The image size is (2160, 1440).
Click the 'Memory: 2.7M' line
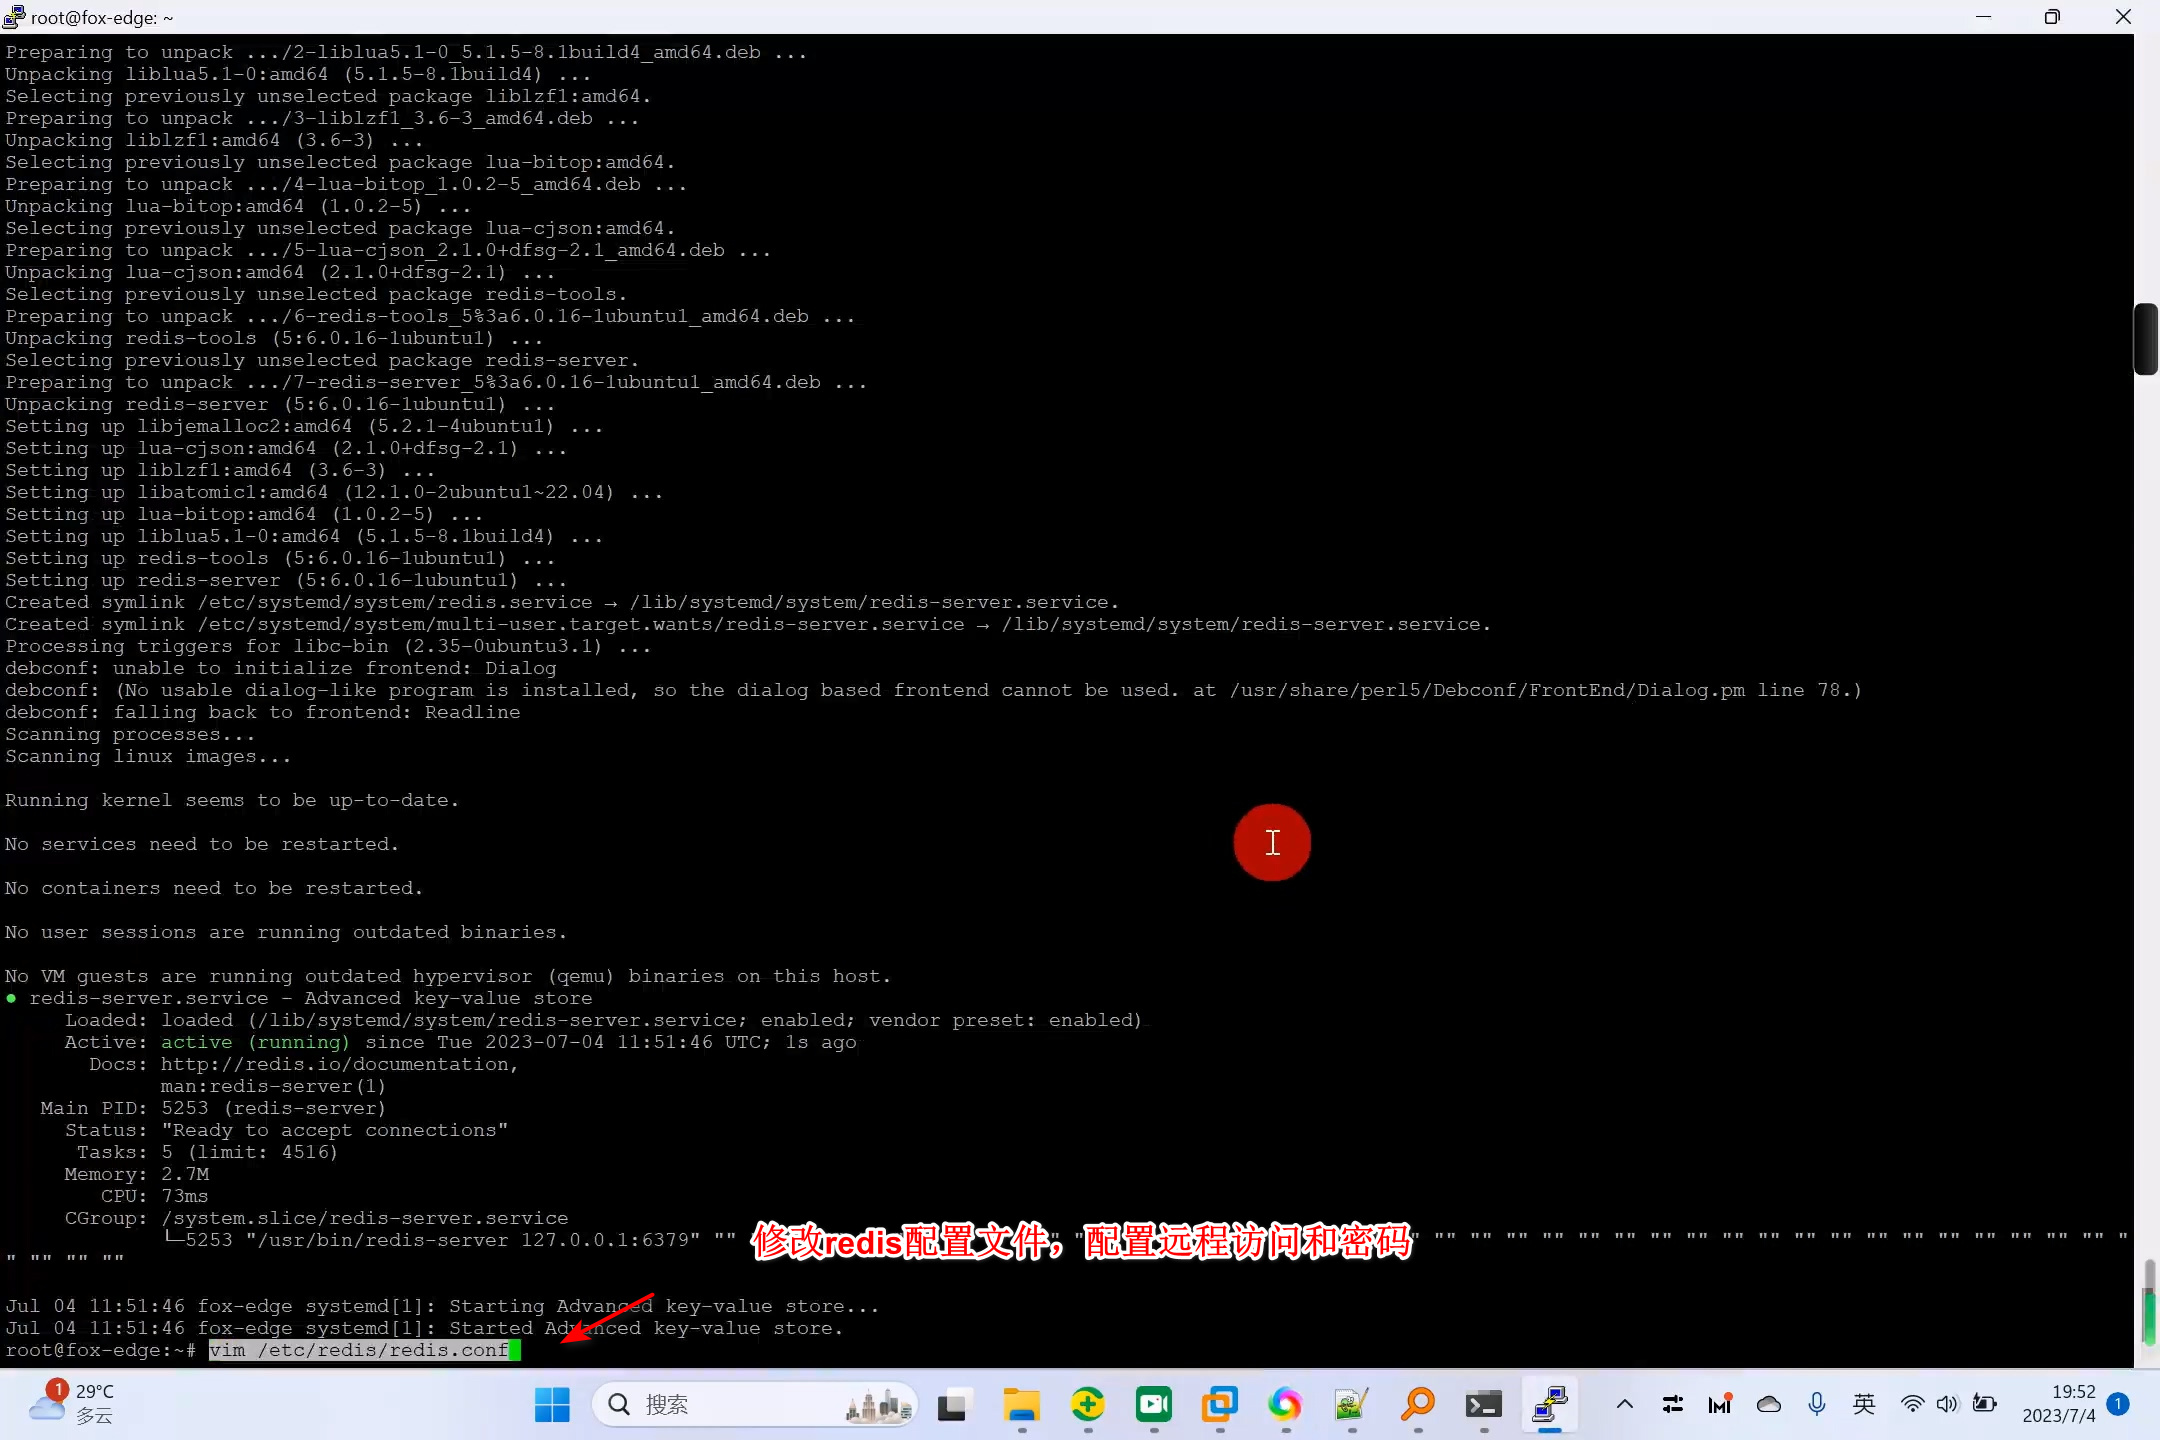pyautogui.click(x=137, y=1174)
